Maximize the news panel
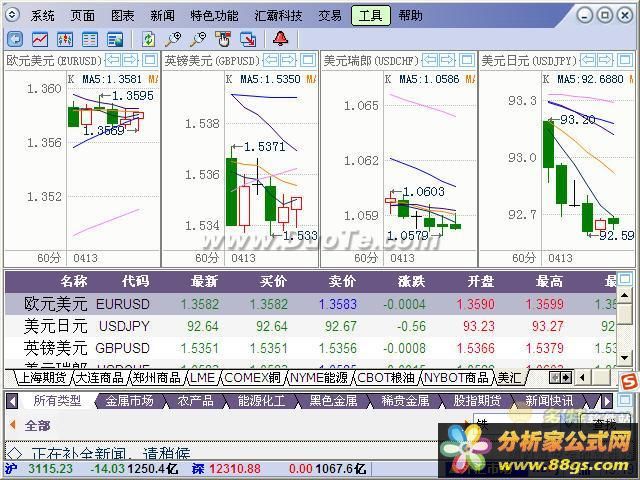Image resolution: width=640 pixels, height=480 pixels. click(625, 400)
